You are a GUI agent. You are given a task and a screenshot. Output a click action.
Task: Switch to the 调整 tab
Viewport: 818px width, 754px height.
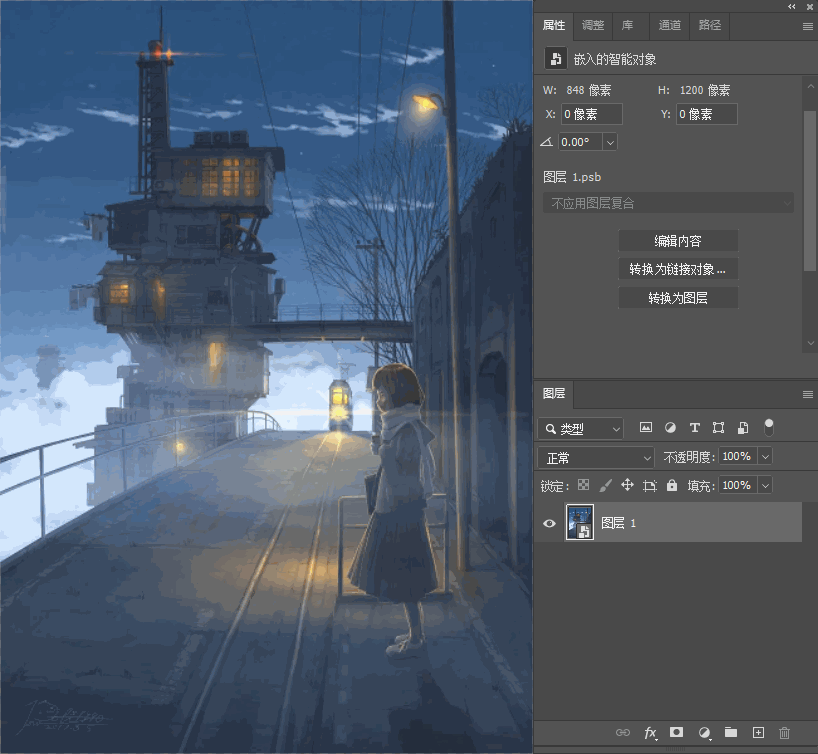pos(593,26)
